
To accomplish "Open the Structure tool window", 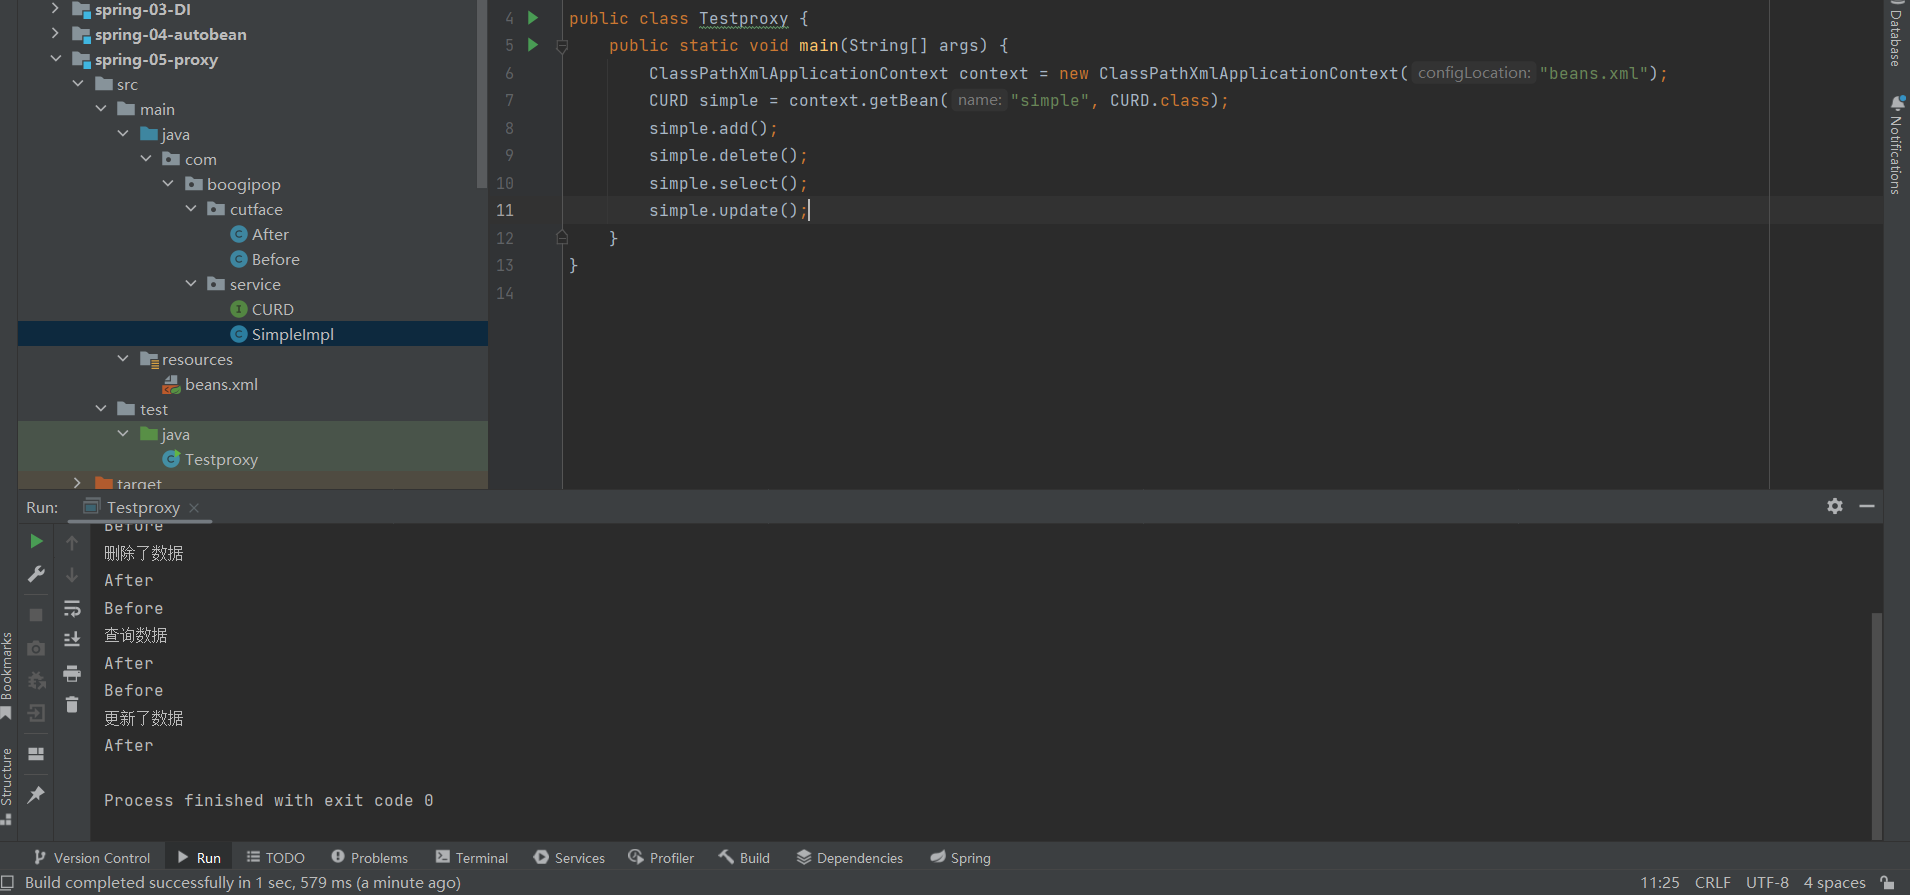I will pos(7,785).
